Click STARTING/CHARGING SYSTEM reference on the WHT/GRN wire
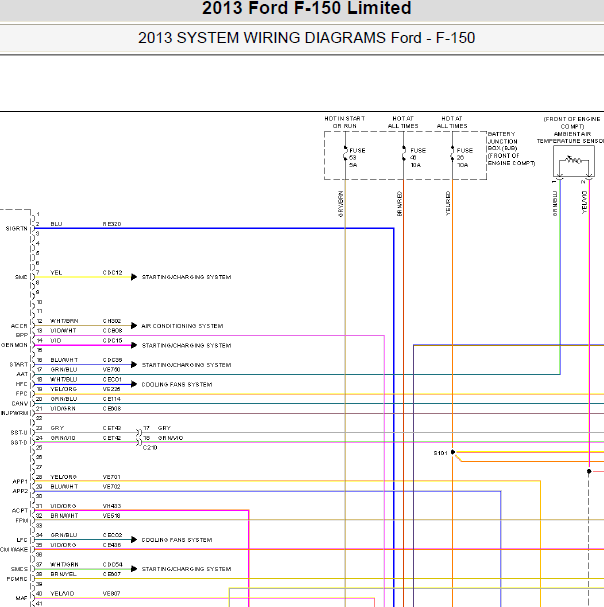This screenshot has height=607, width=604. point(186,569)
